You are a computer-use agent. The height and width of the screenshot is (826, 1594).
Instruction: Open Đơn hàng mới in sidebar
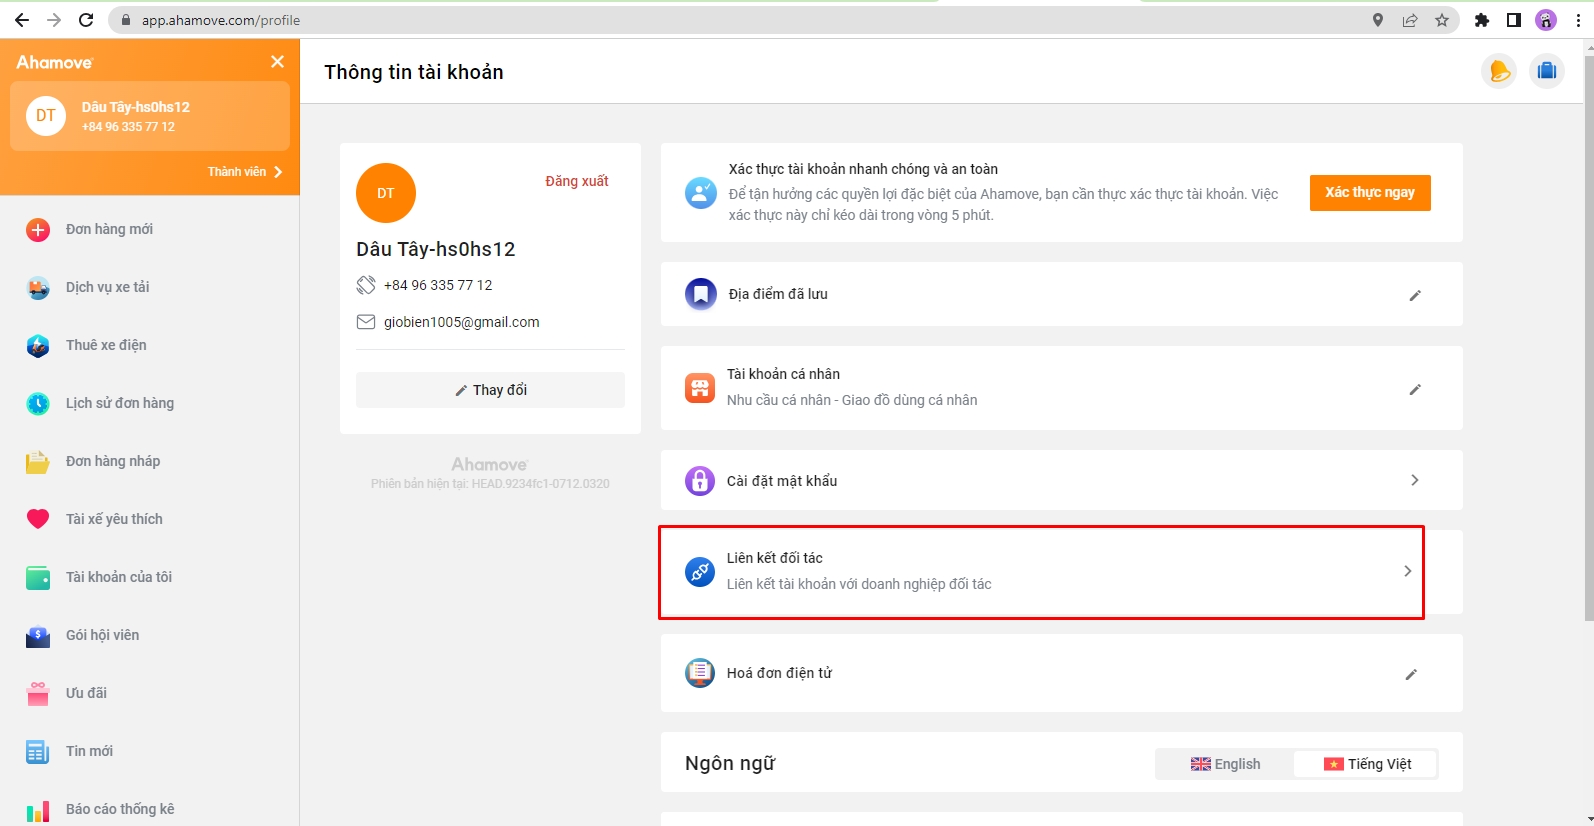pyautogui.click(x=109, y=229)
